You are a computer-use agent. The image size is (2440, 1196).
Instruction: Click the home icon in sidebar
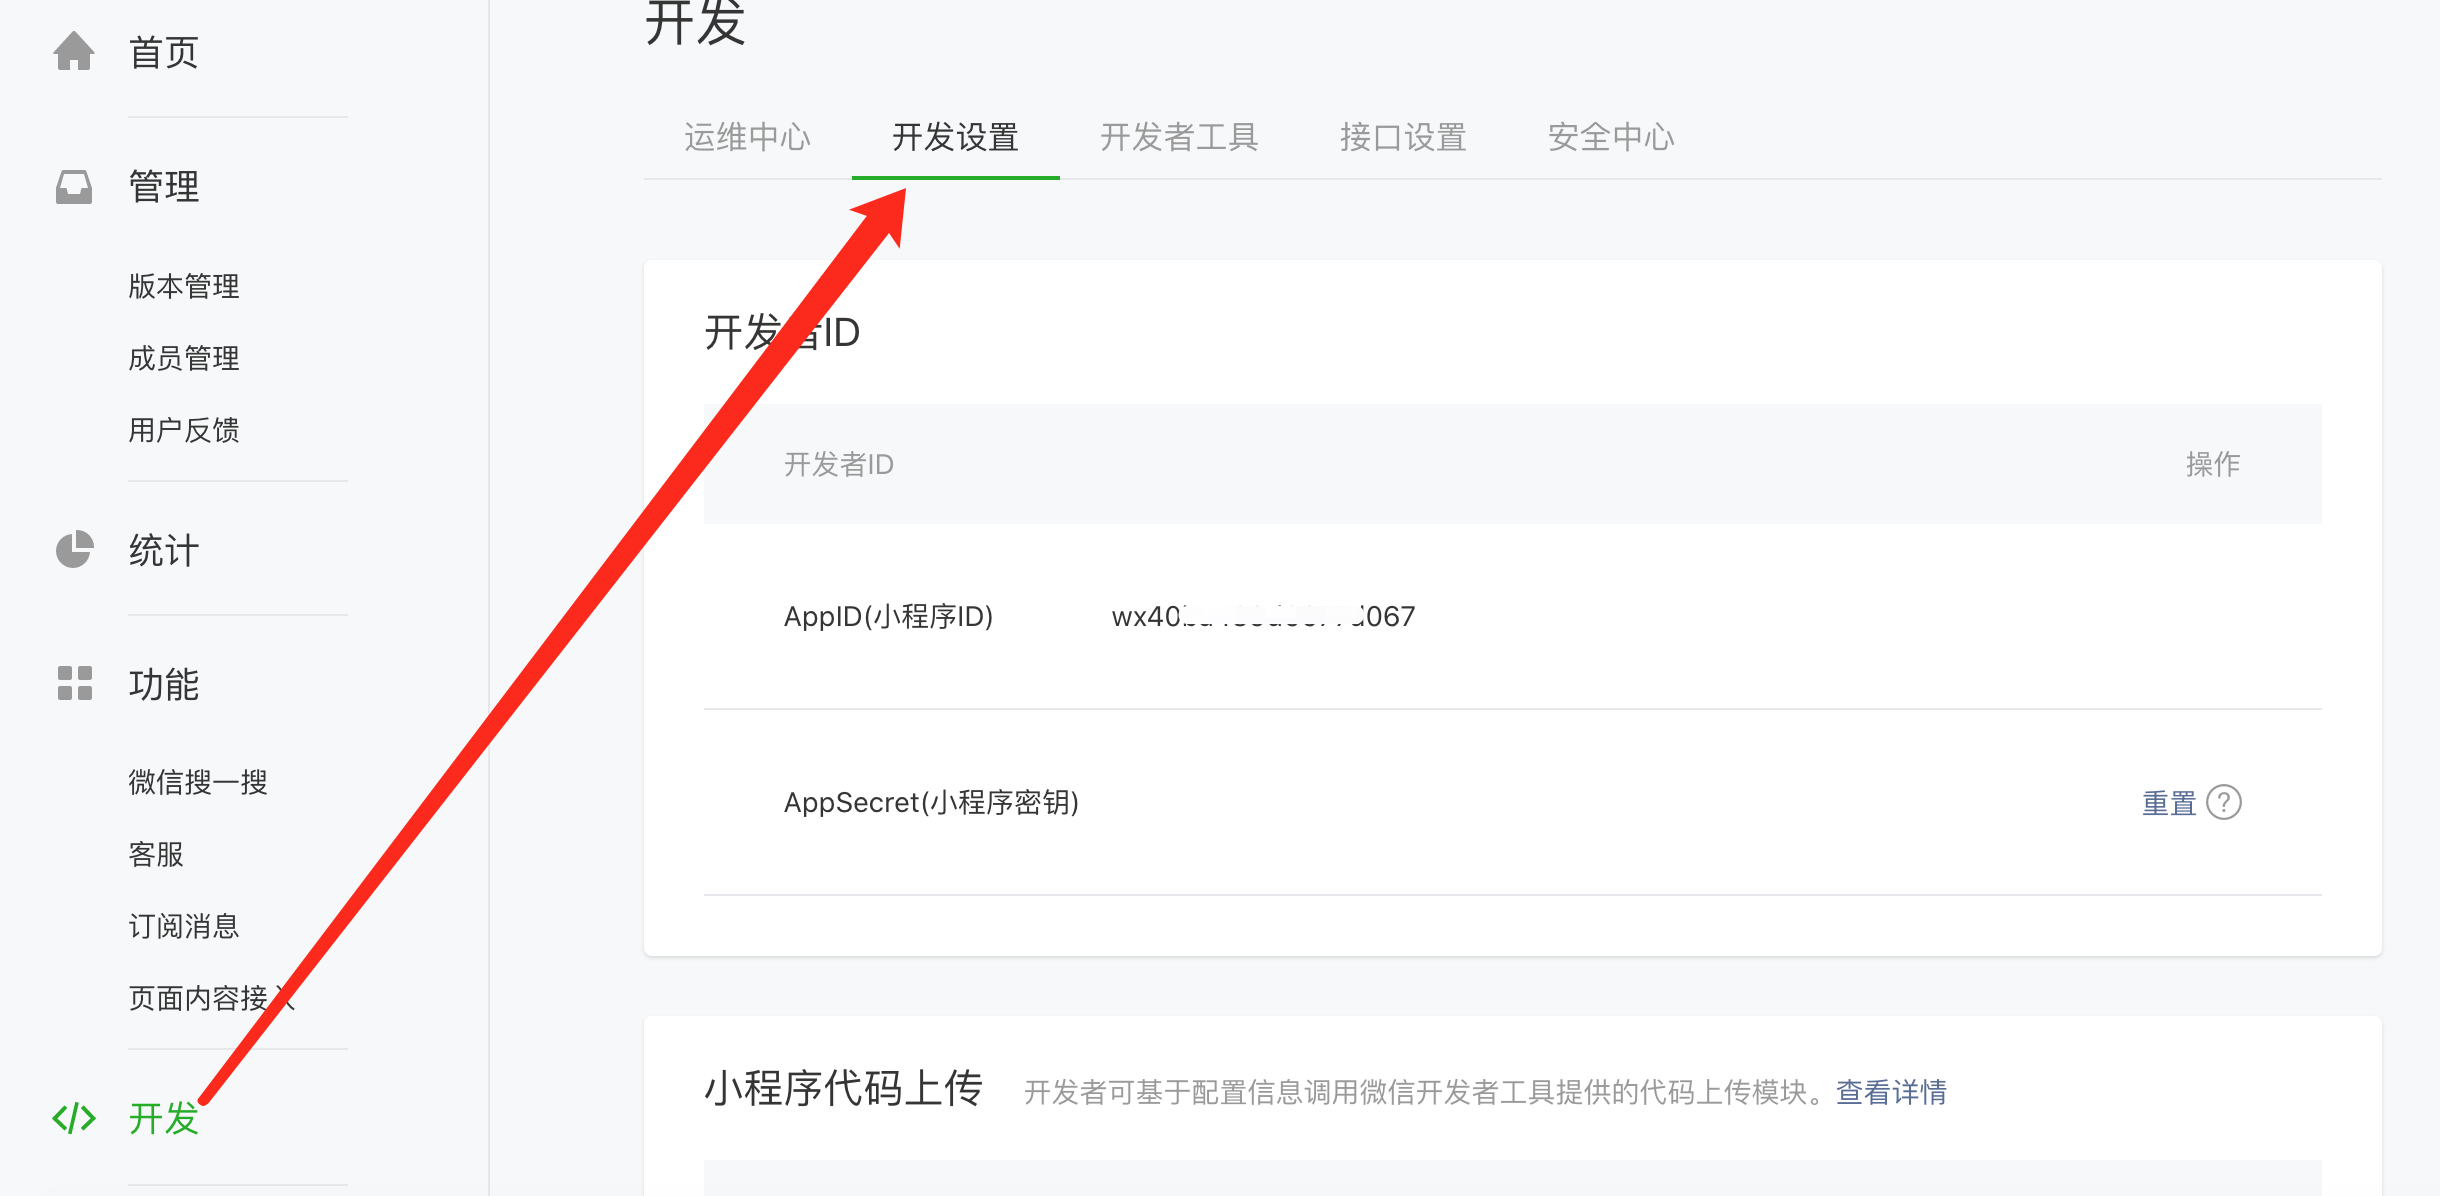pos(74,52)
